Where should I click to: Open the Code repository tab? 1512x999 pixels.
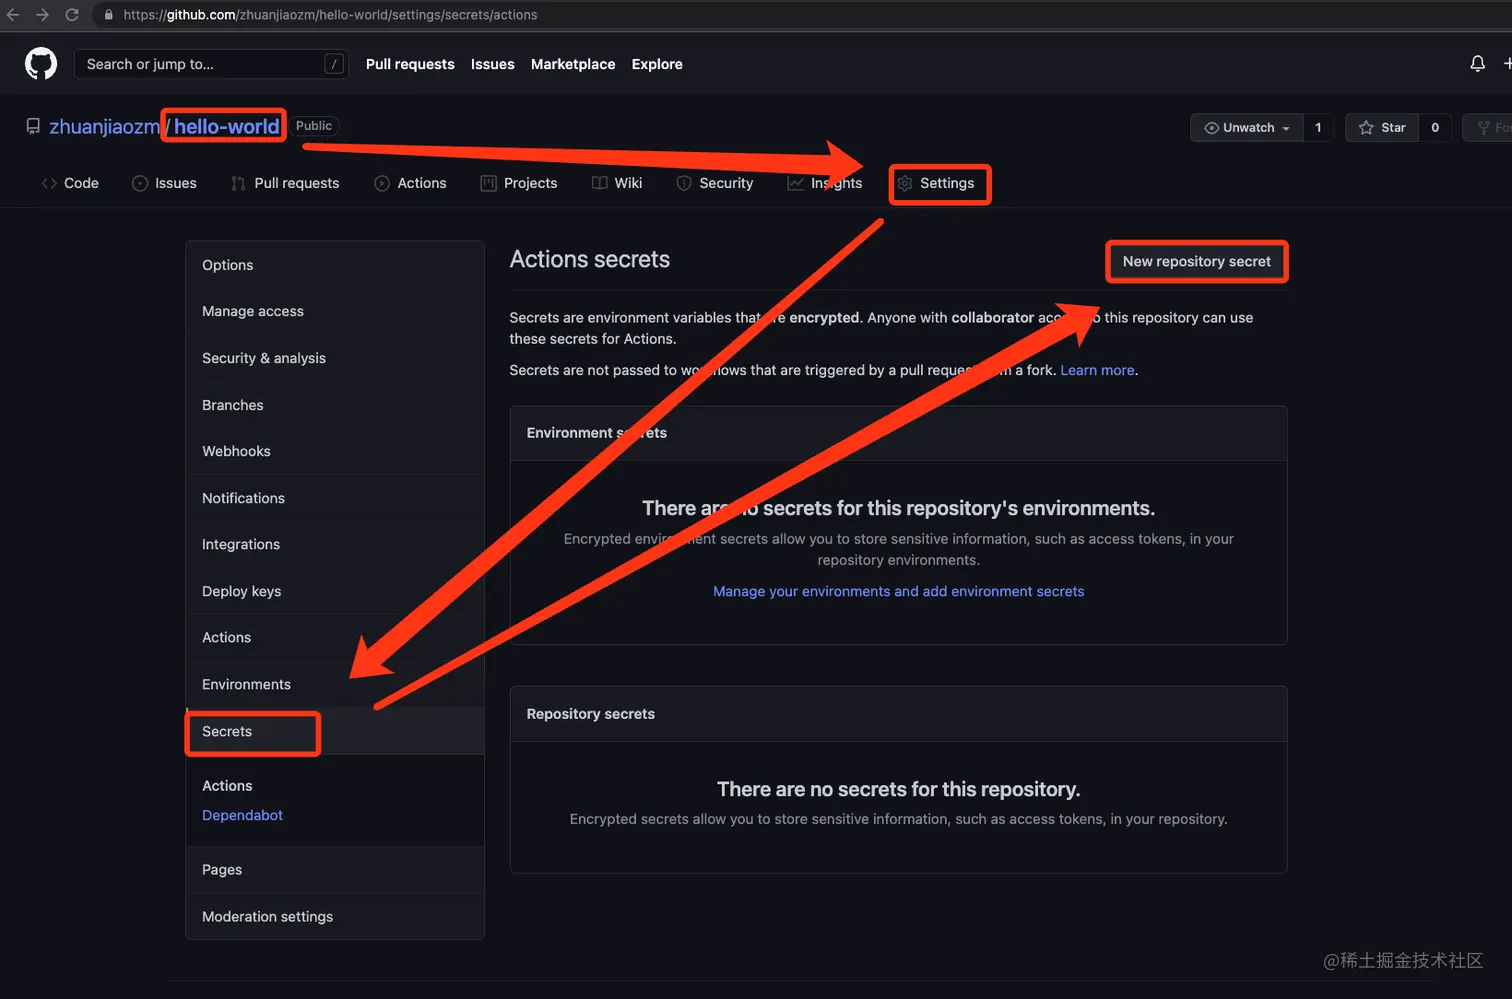[70, 183]
